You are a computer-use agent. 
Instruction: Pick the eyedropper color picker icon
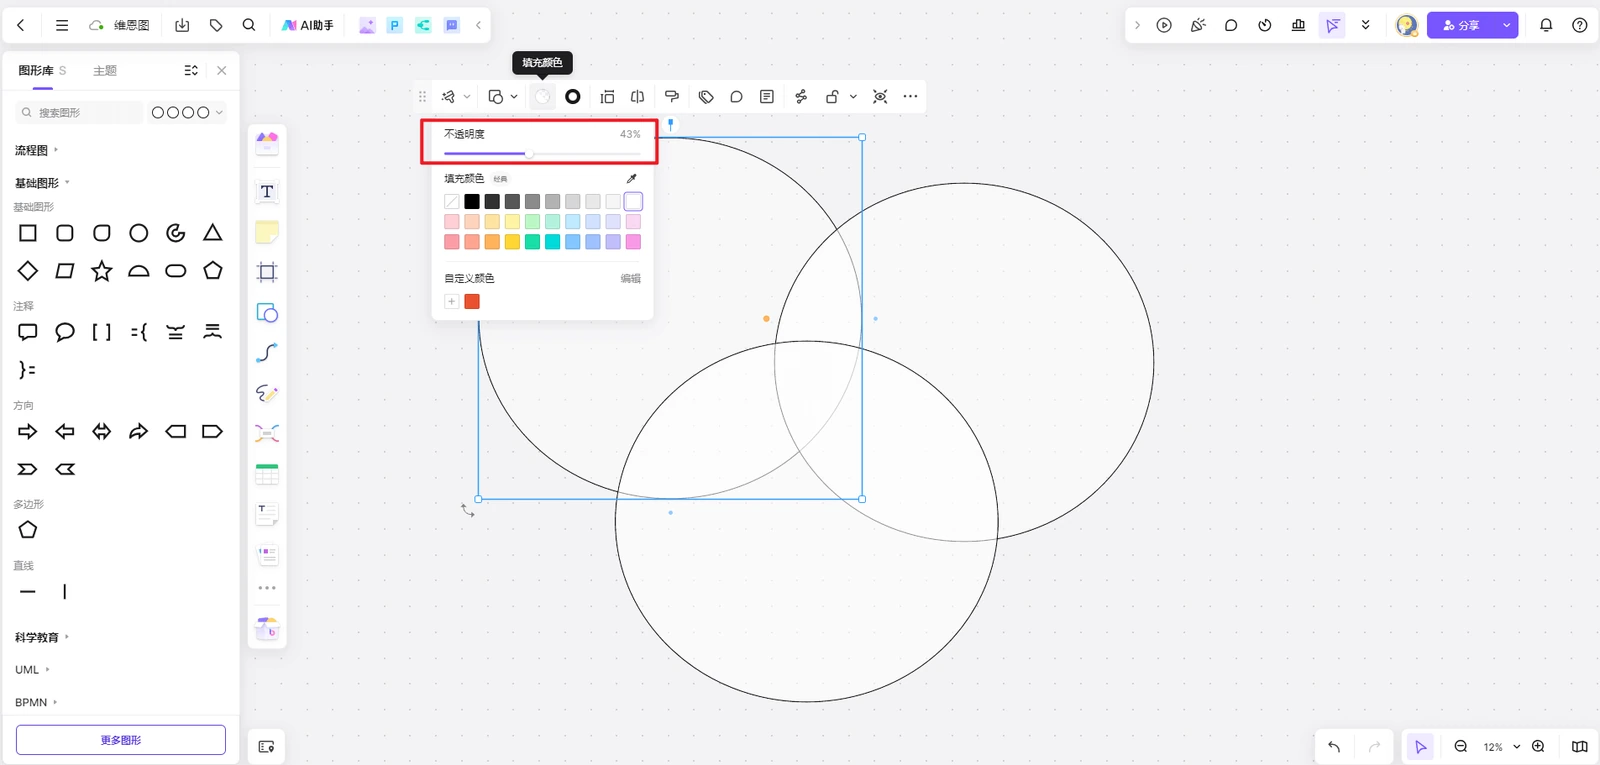[631, 179]
